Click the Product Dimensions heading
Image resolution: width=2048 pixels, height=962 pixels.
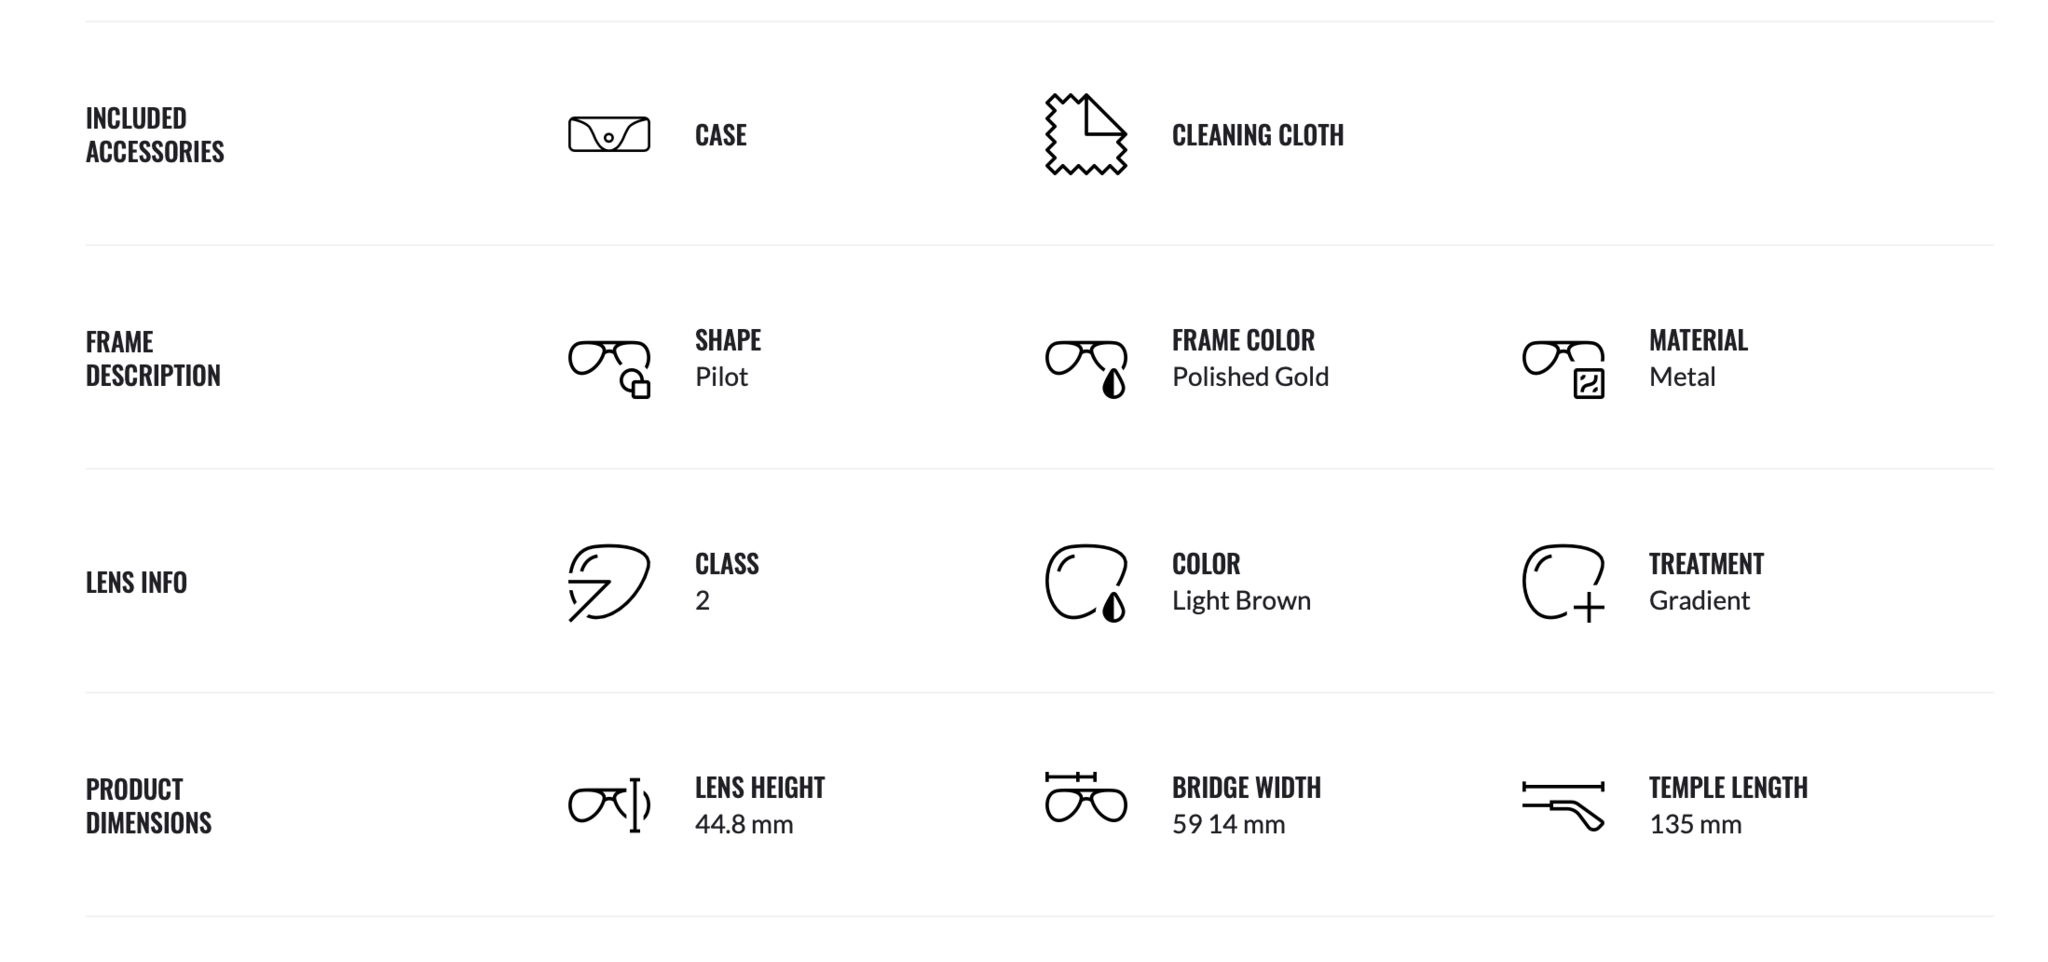[149, 806]
